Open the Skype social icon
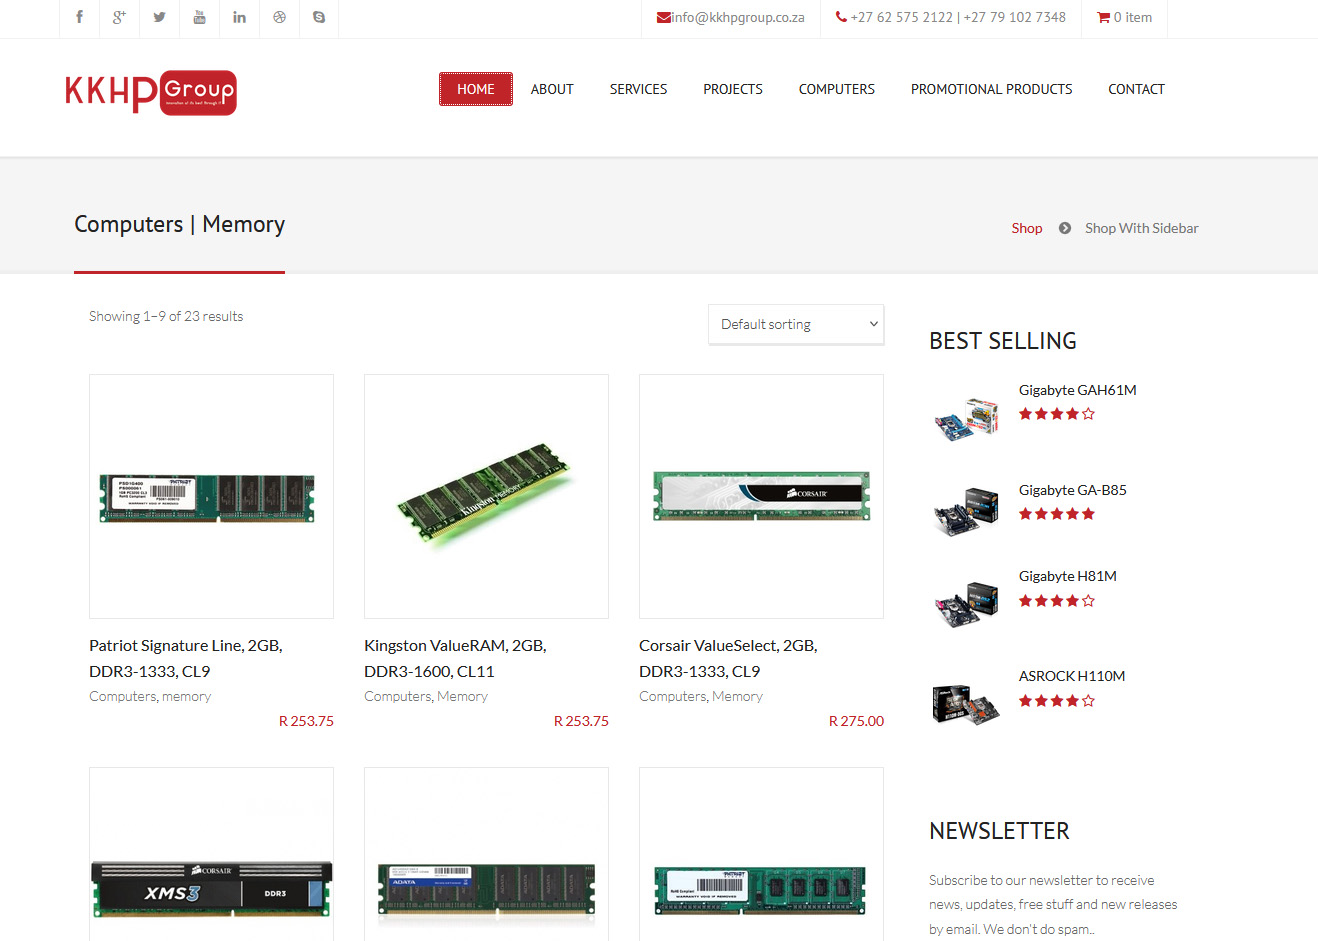Screen dimensions: 1318x941 [x=319, y=17]
